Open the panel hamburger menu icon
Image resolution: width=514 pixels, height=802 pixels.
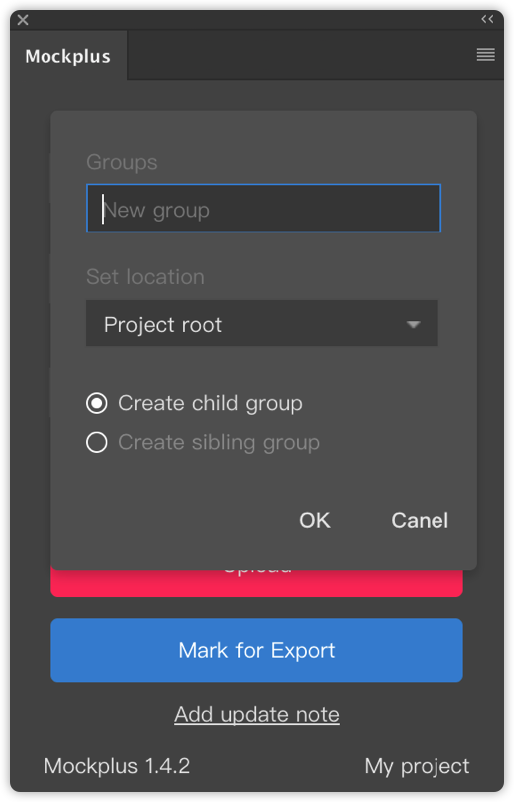click(x=485, y=54)
